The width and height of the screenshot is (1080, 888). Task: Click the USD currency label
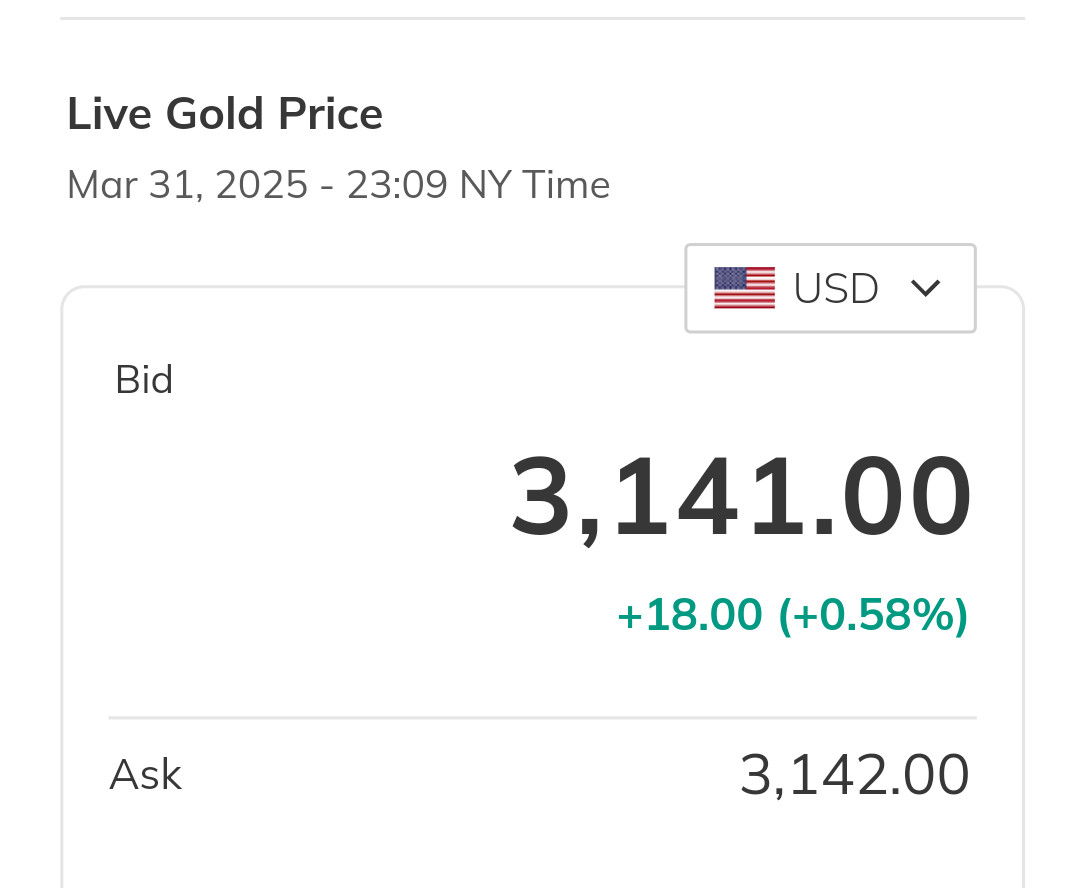click(836, 289)
